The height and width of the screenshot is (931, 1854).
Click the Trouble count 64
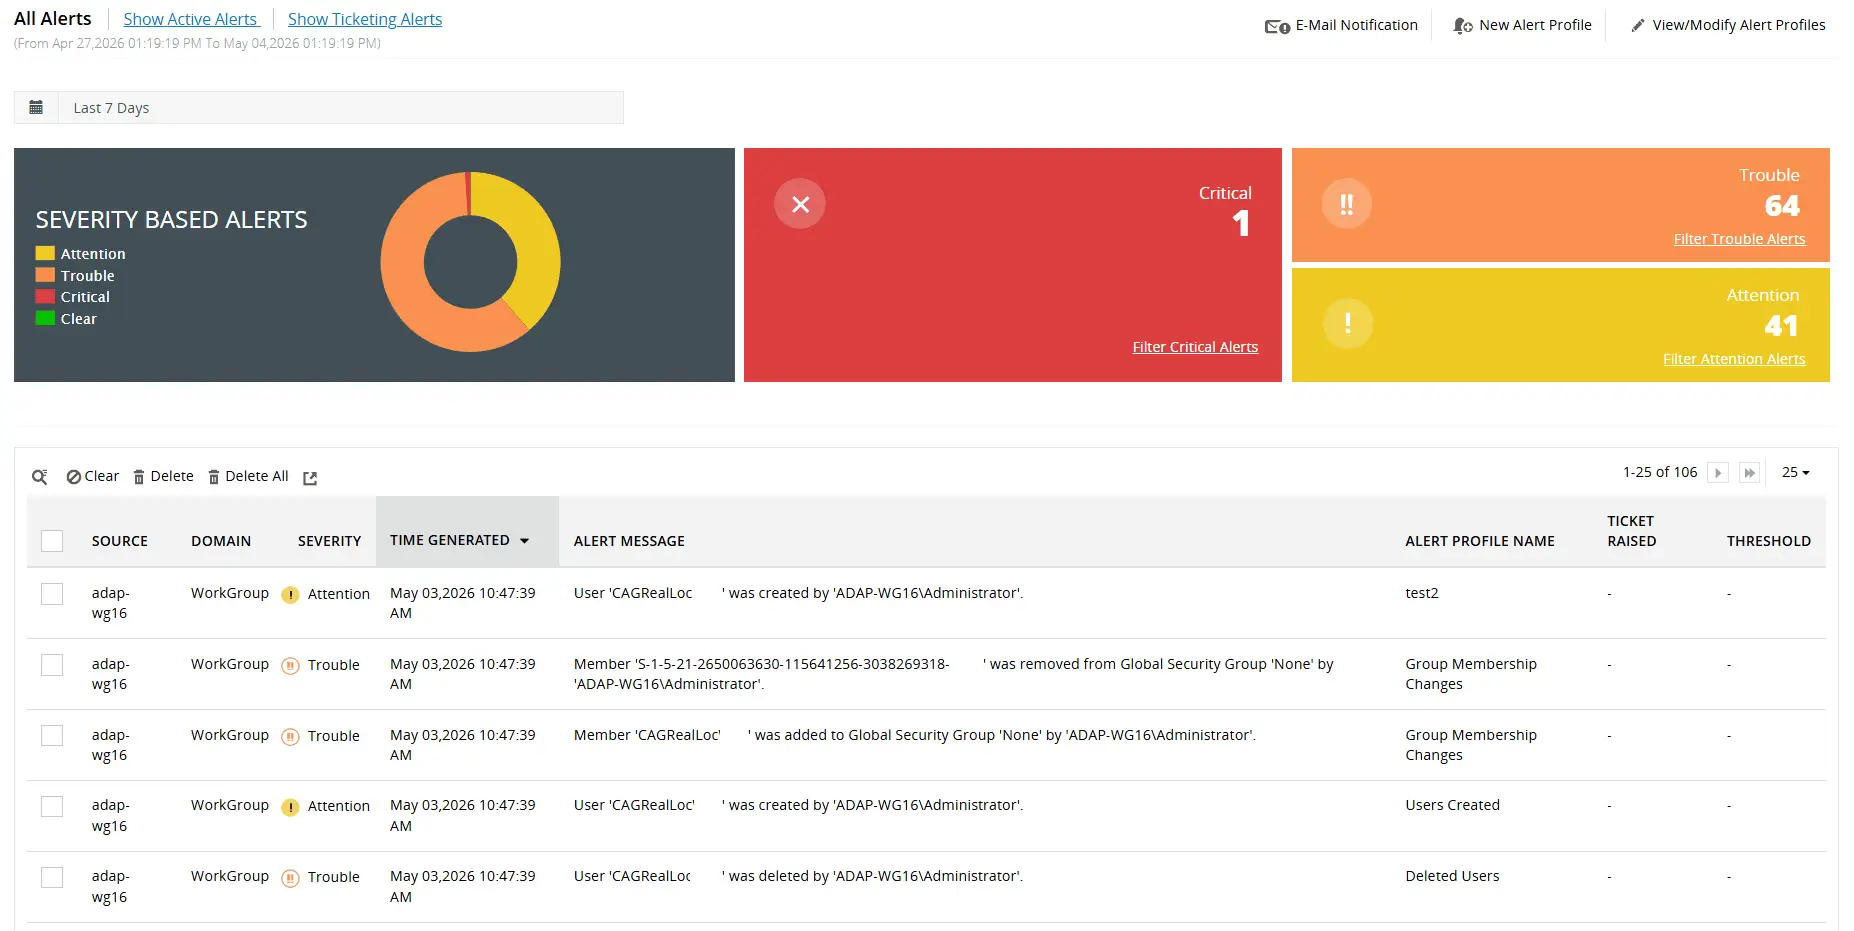[1782, 206]
